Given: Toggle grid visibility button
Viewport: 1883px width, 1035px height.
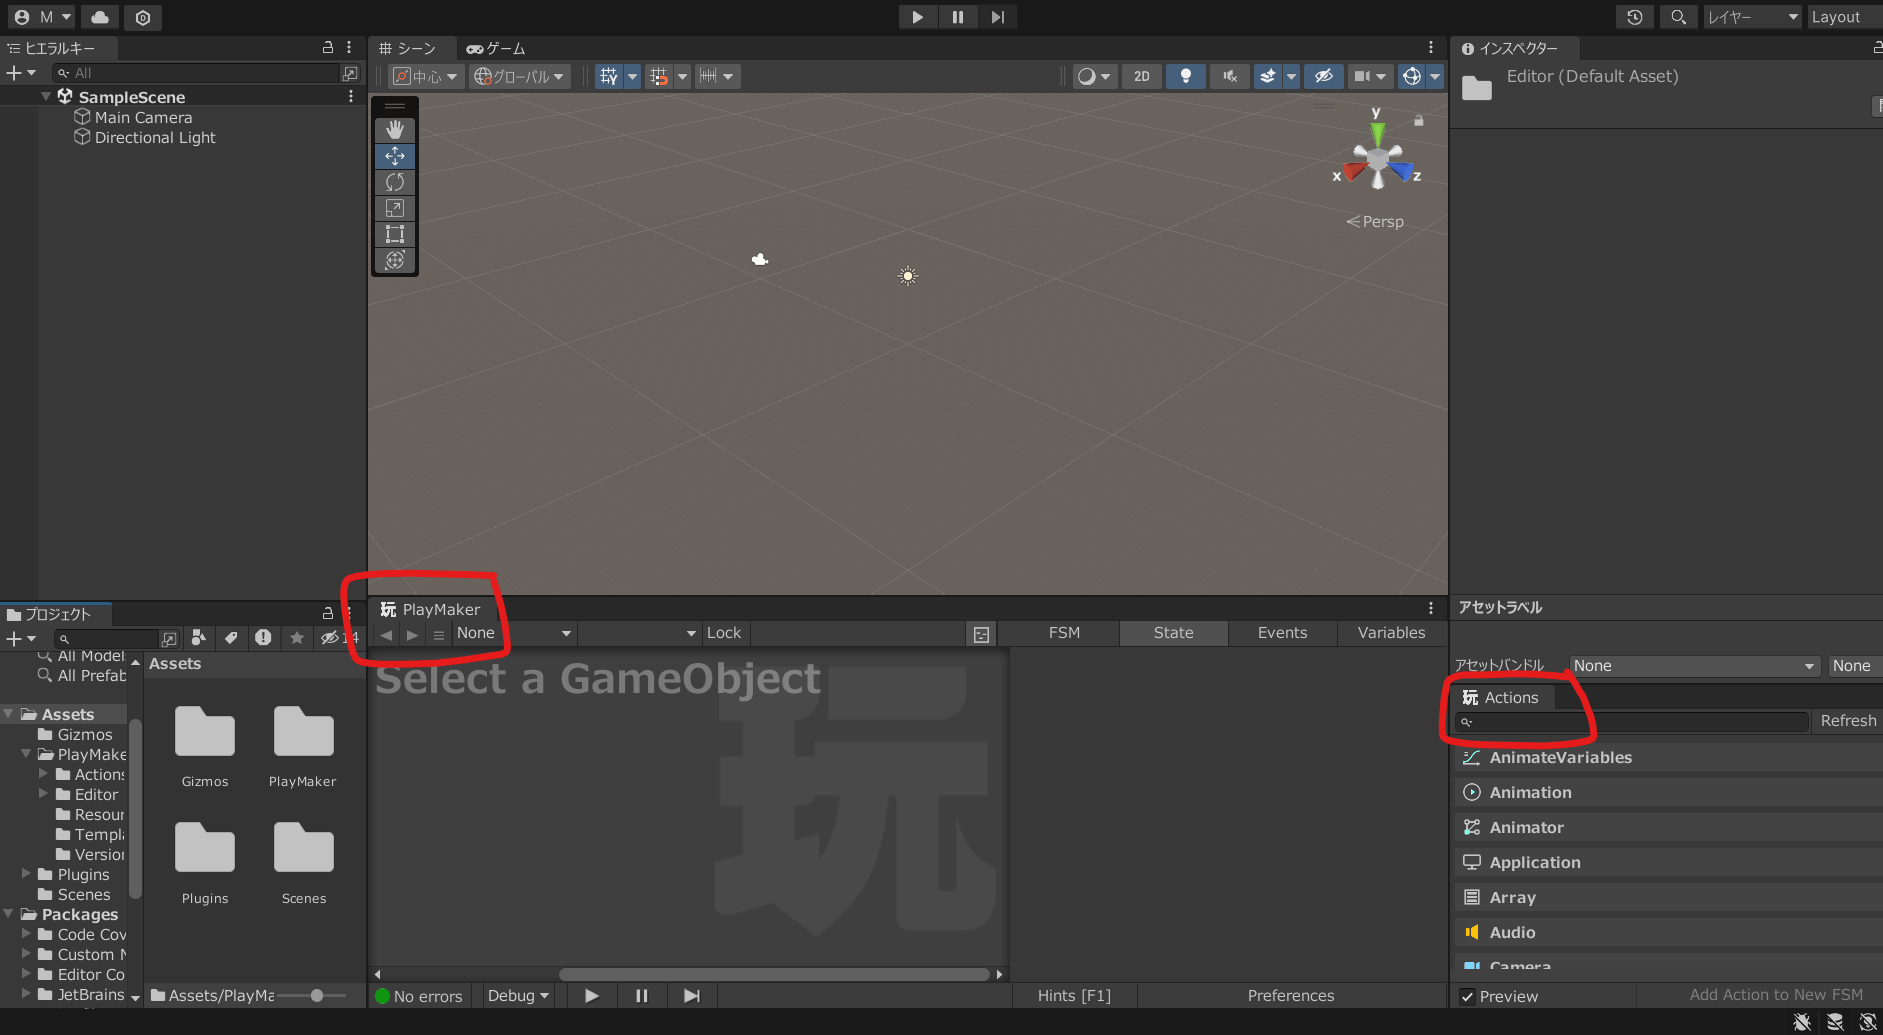Looking at the screenshot, I should 608,76.
